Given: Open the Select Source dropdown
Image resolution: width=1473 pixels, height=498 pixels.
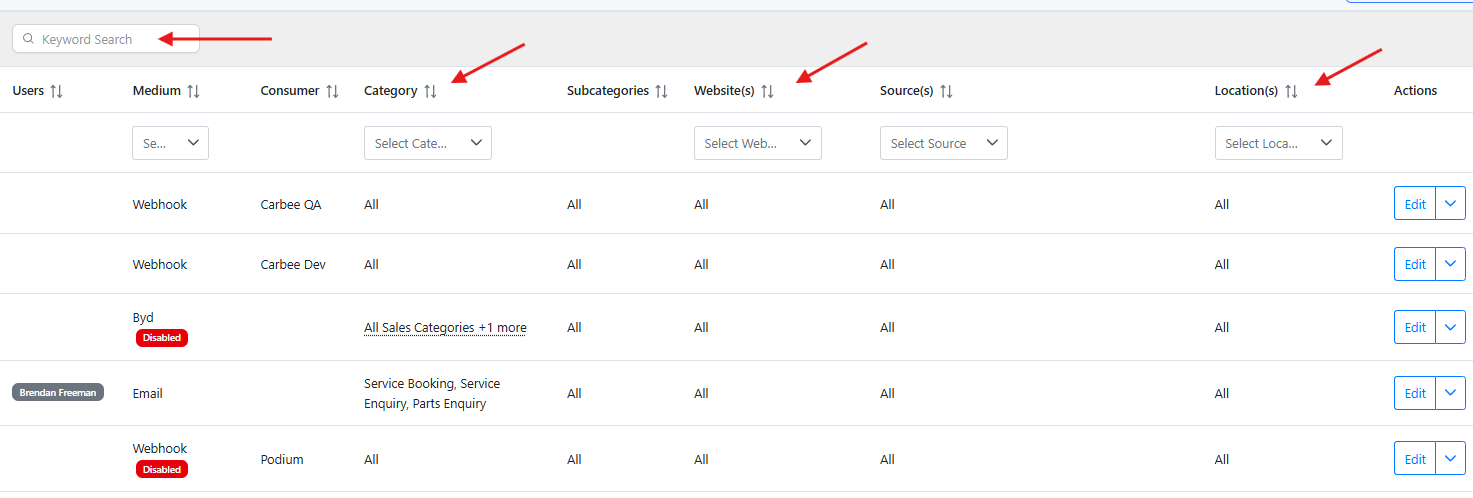Looking at the screenshot, I should pos(943,143).
